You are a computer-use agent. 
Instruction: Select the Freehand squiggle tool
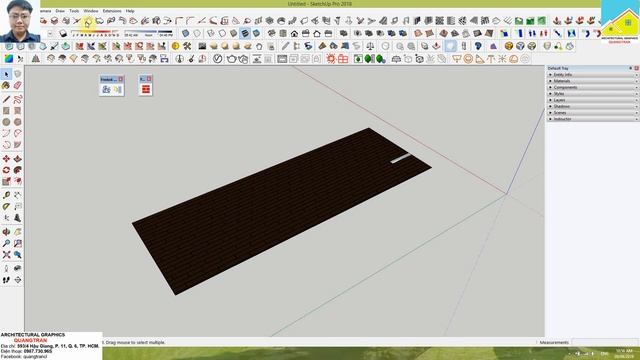coord(18,99)
